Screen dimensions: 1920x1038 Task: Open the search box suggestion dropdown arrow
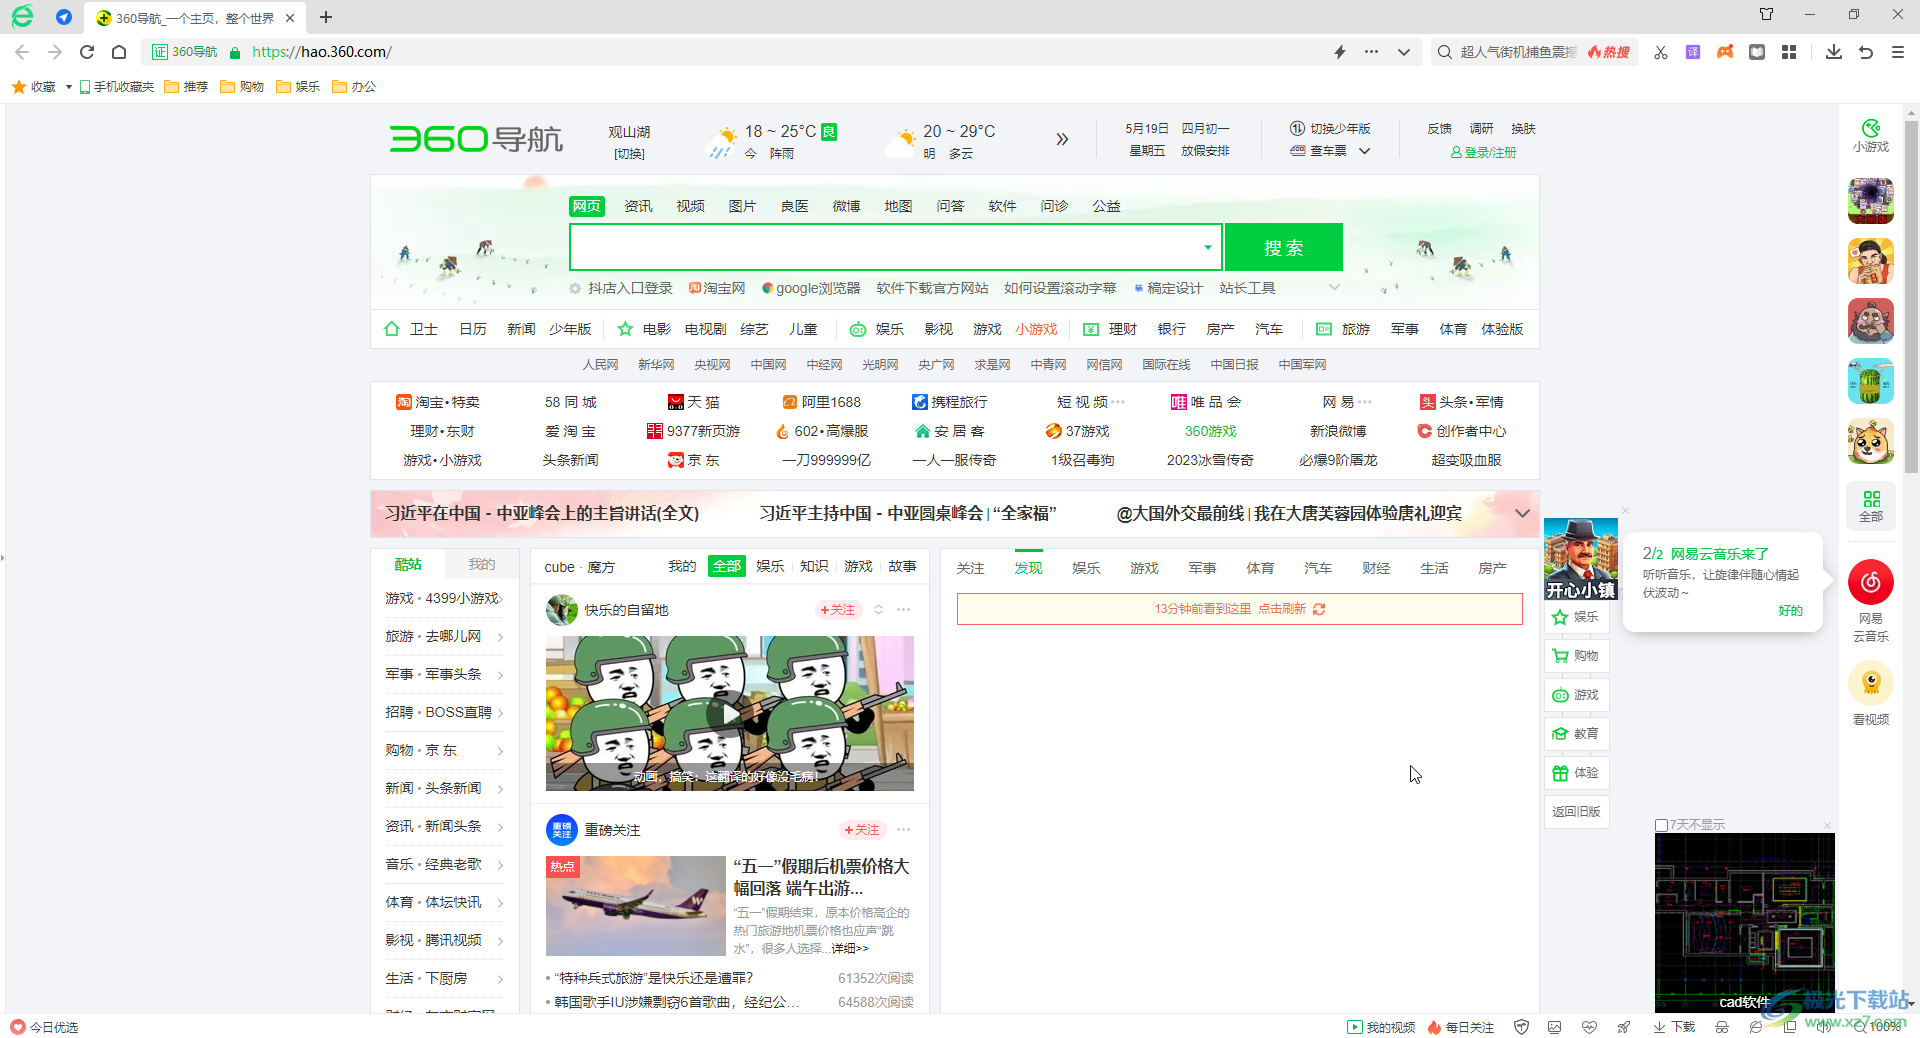coord(1208,247)
